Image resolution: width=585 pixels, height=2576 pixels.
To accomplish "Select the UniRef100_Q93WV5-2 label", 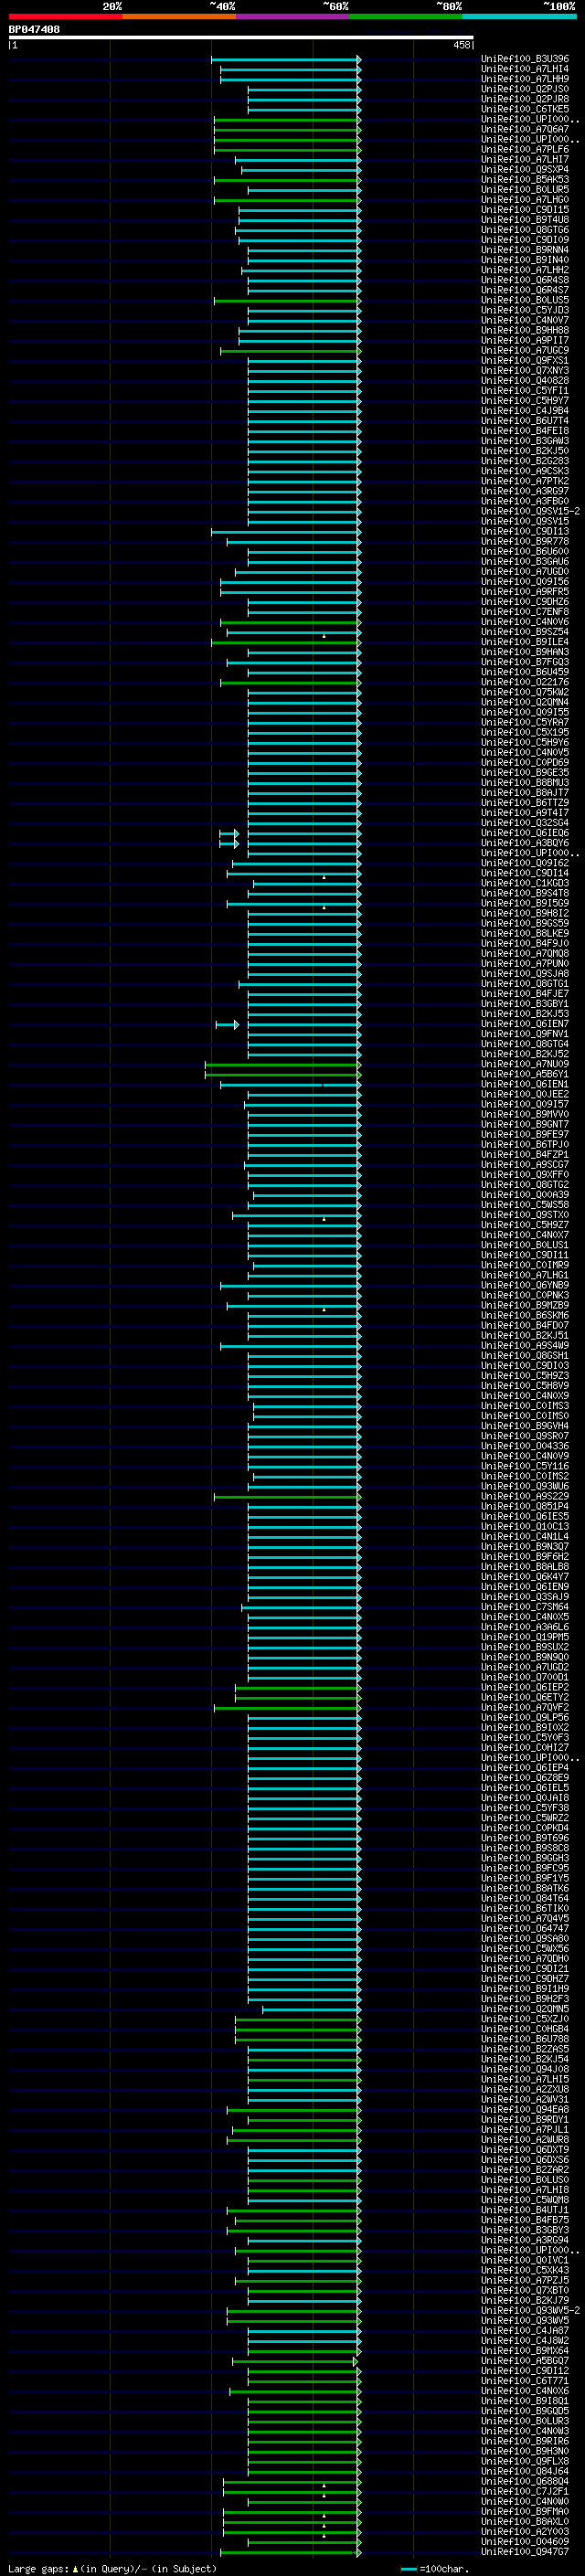I will pyautogui.click(x=530, y=2310).
